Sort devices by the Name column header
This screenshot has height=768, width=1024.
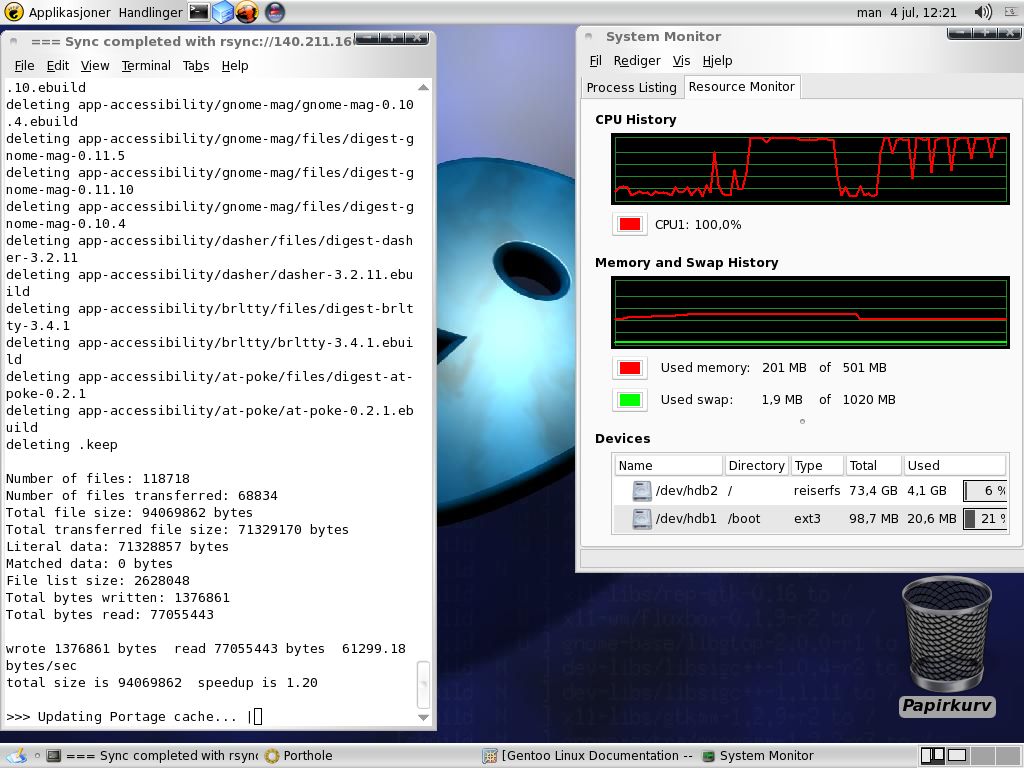pos(669,466)
